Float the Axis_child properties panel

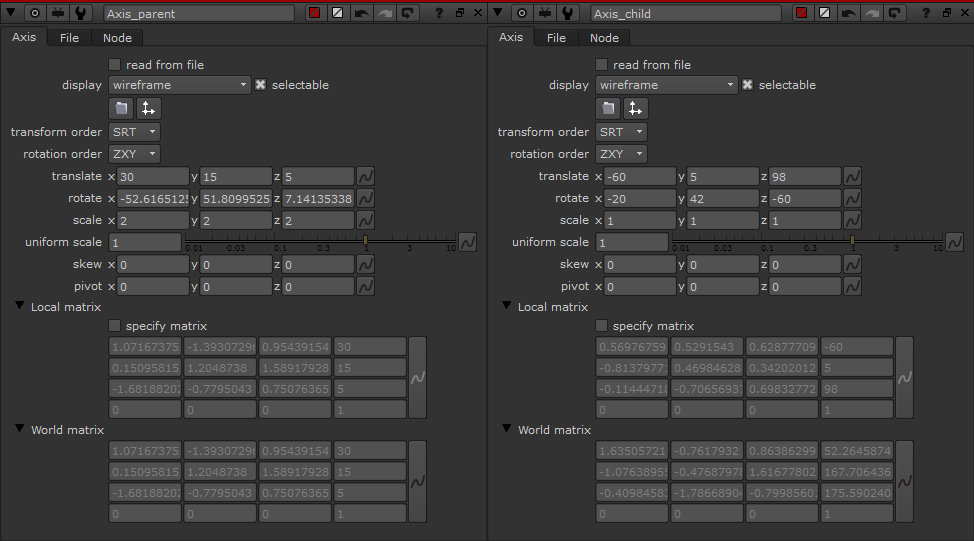[946, 13]
